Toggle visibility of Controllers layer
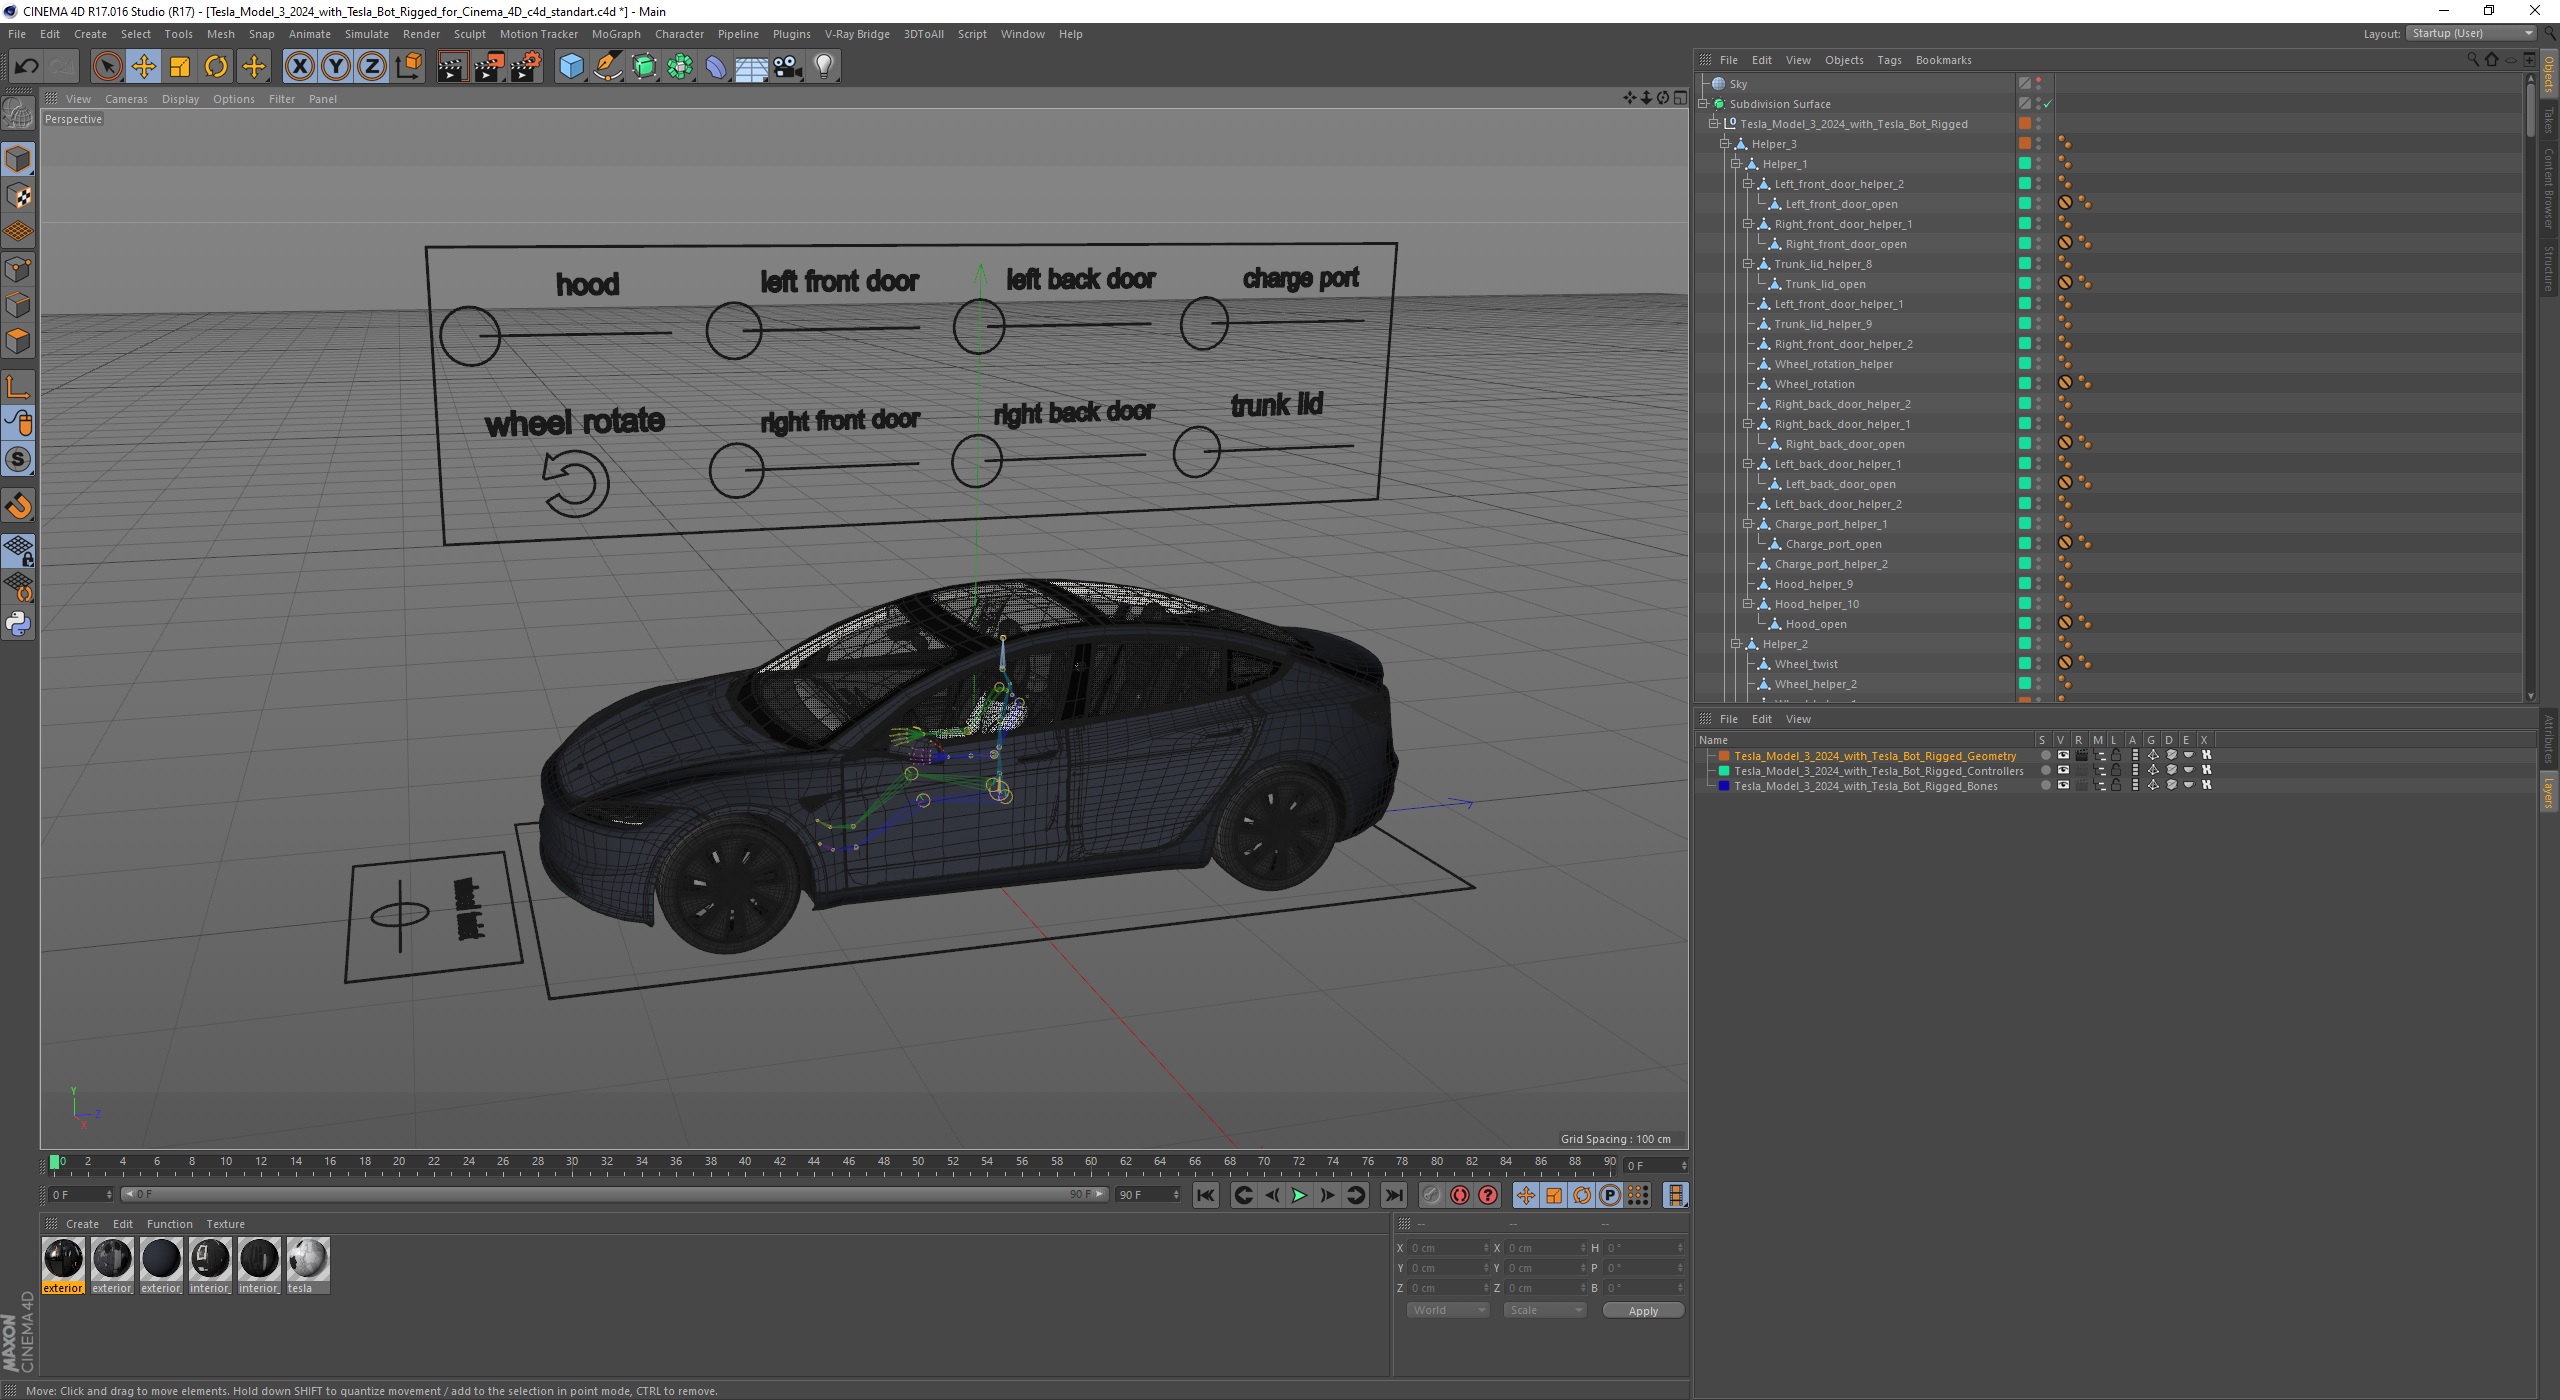 (2063, 771)
